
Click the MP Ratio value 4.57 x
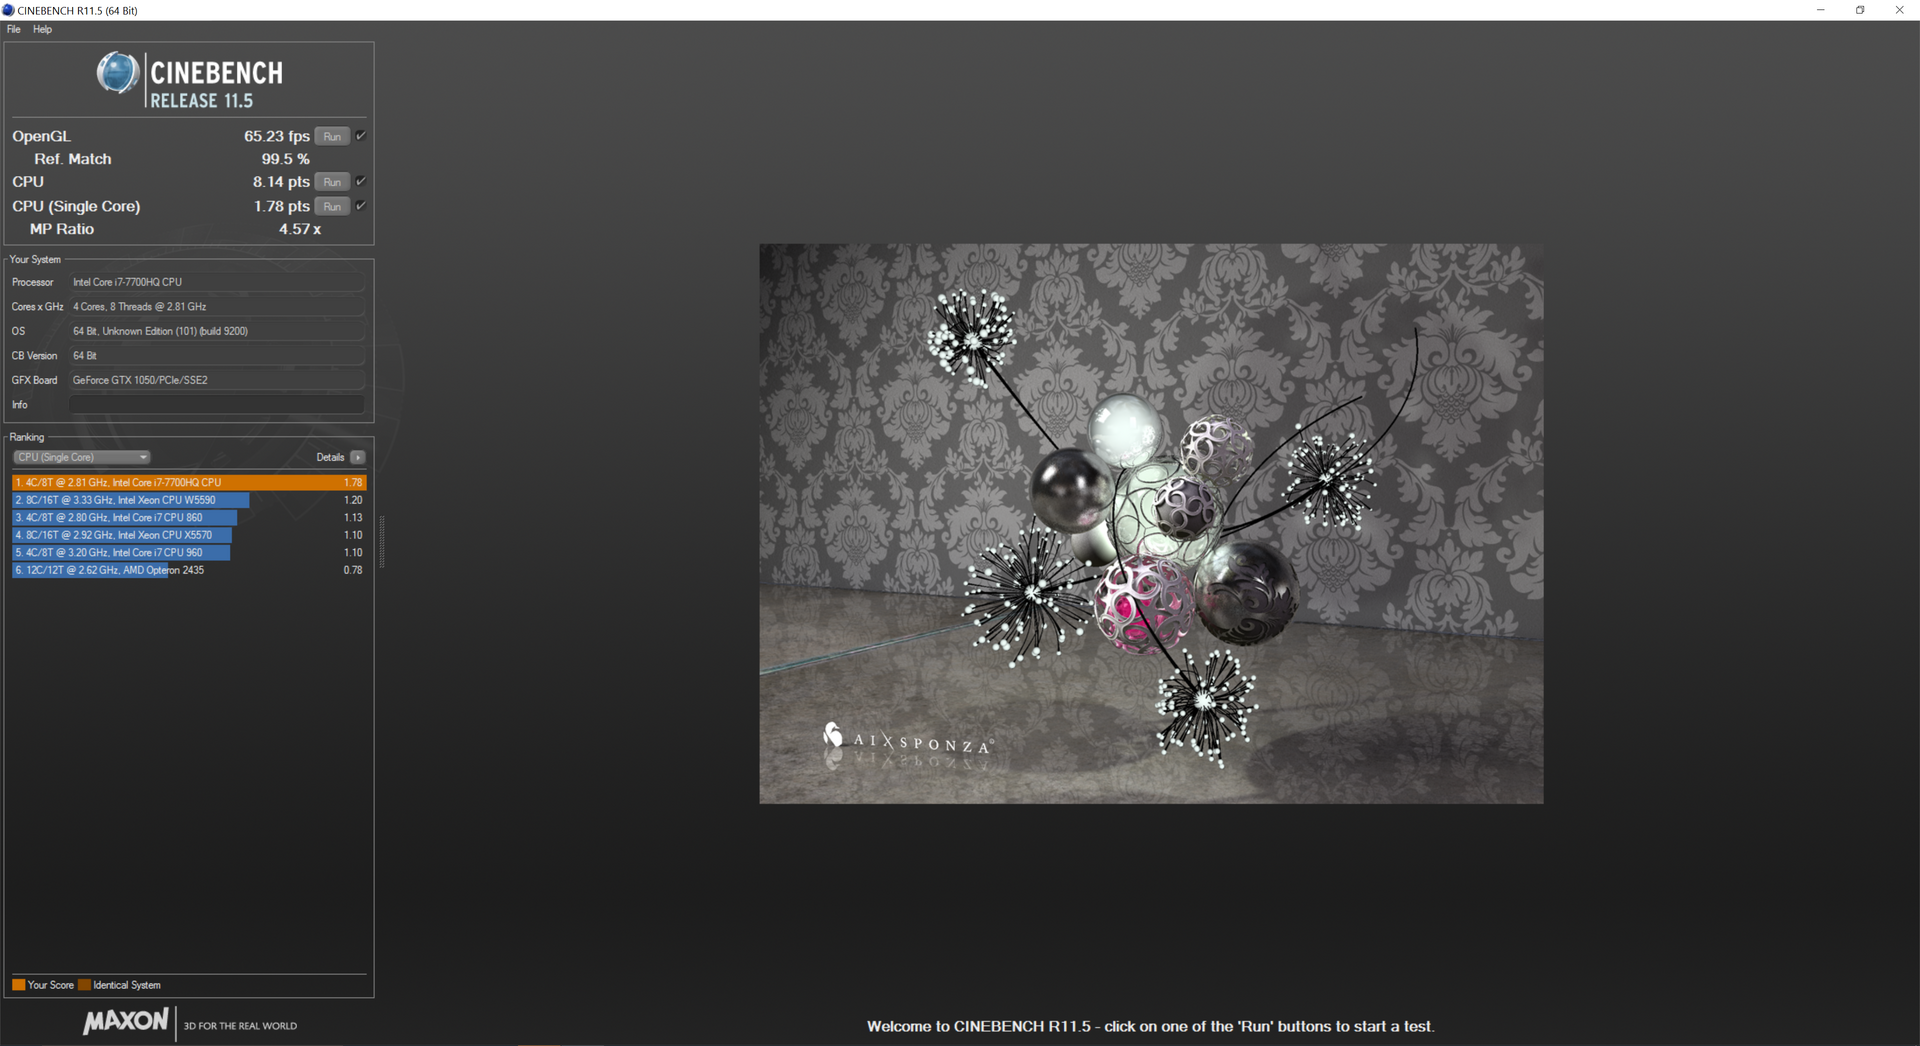pyautogui.click(x=300, y=229)
